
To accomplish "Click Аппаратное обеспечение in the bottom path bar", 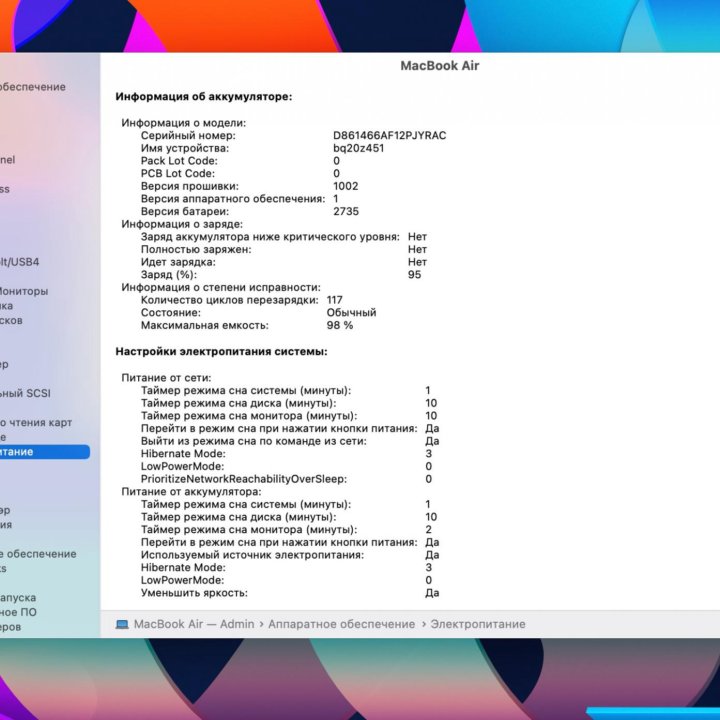I will tap(341, 624).
